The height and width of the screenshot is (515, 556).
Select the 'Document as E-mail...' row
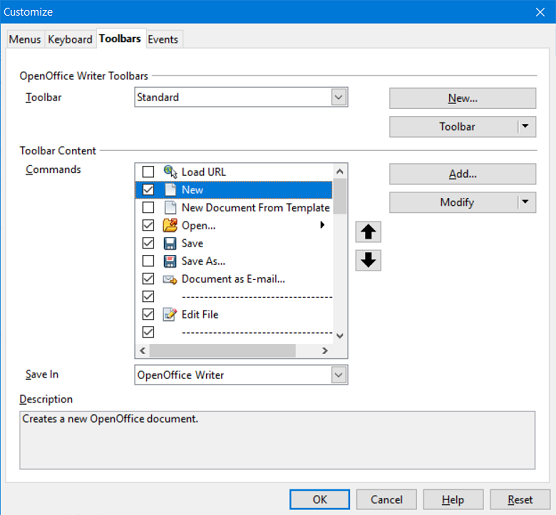tap(234, 279)
